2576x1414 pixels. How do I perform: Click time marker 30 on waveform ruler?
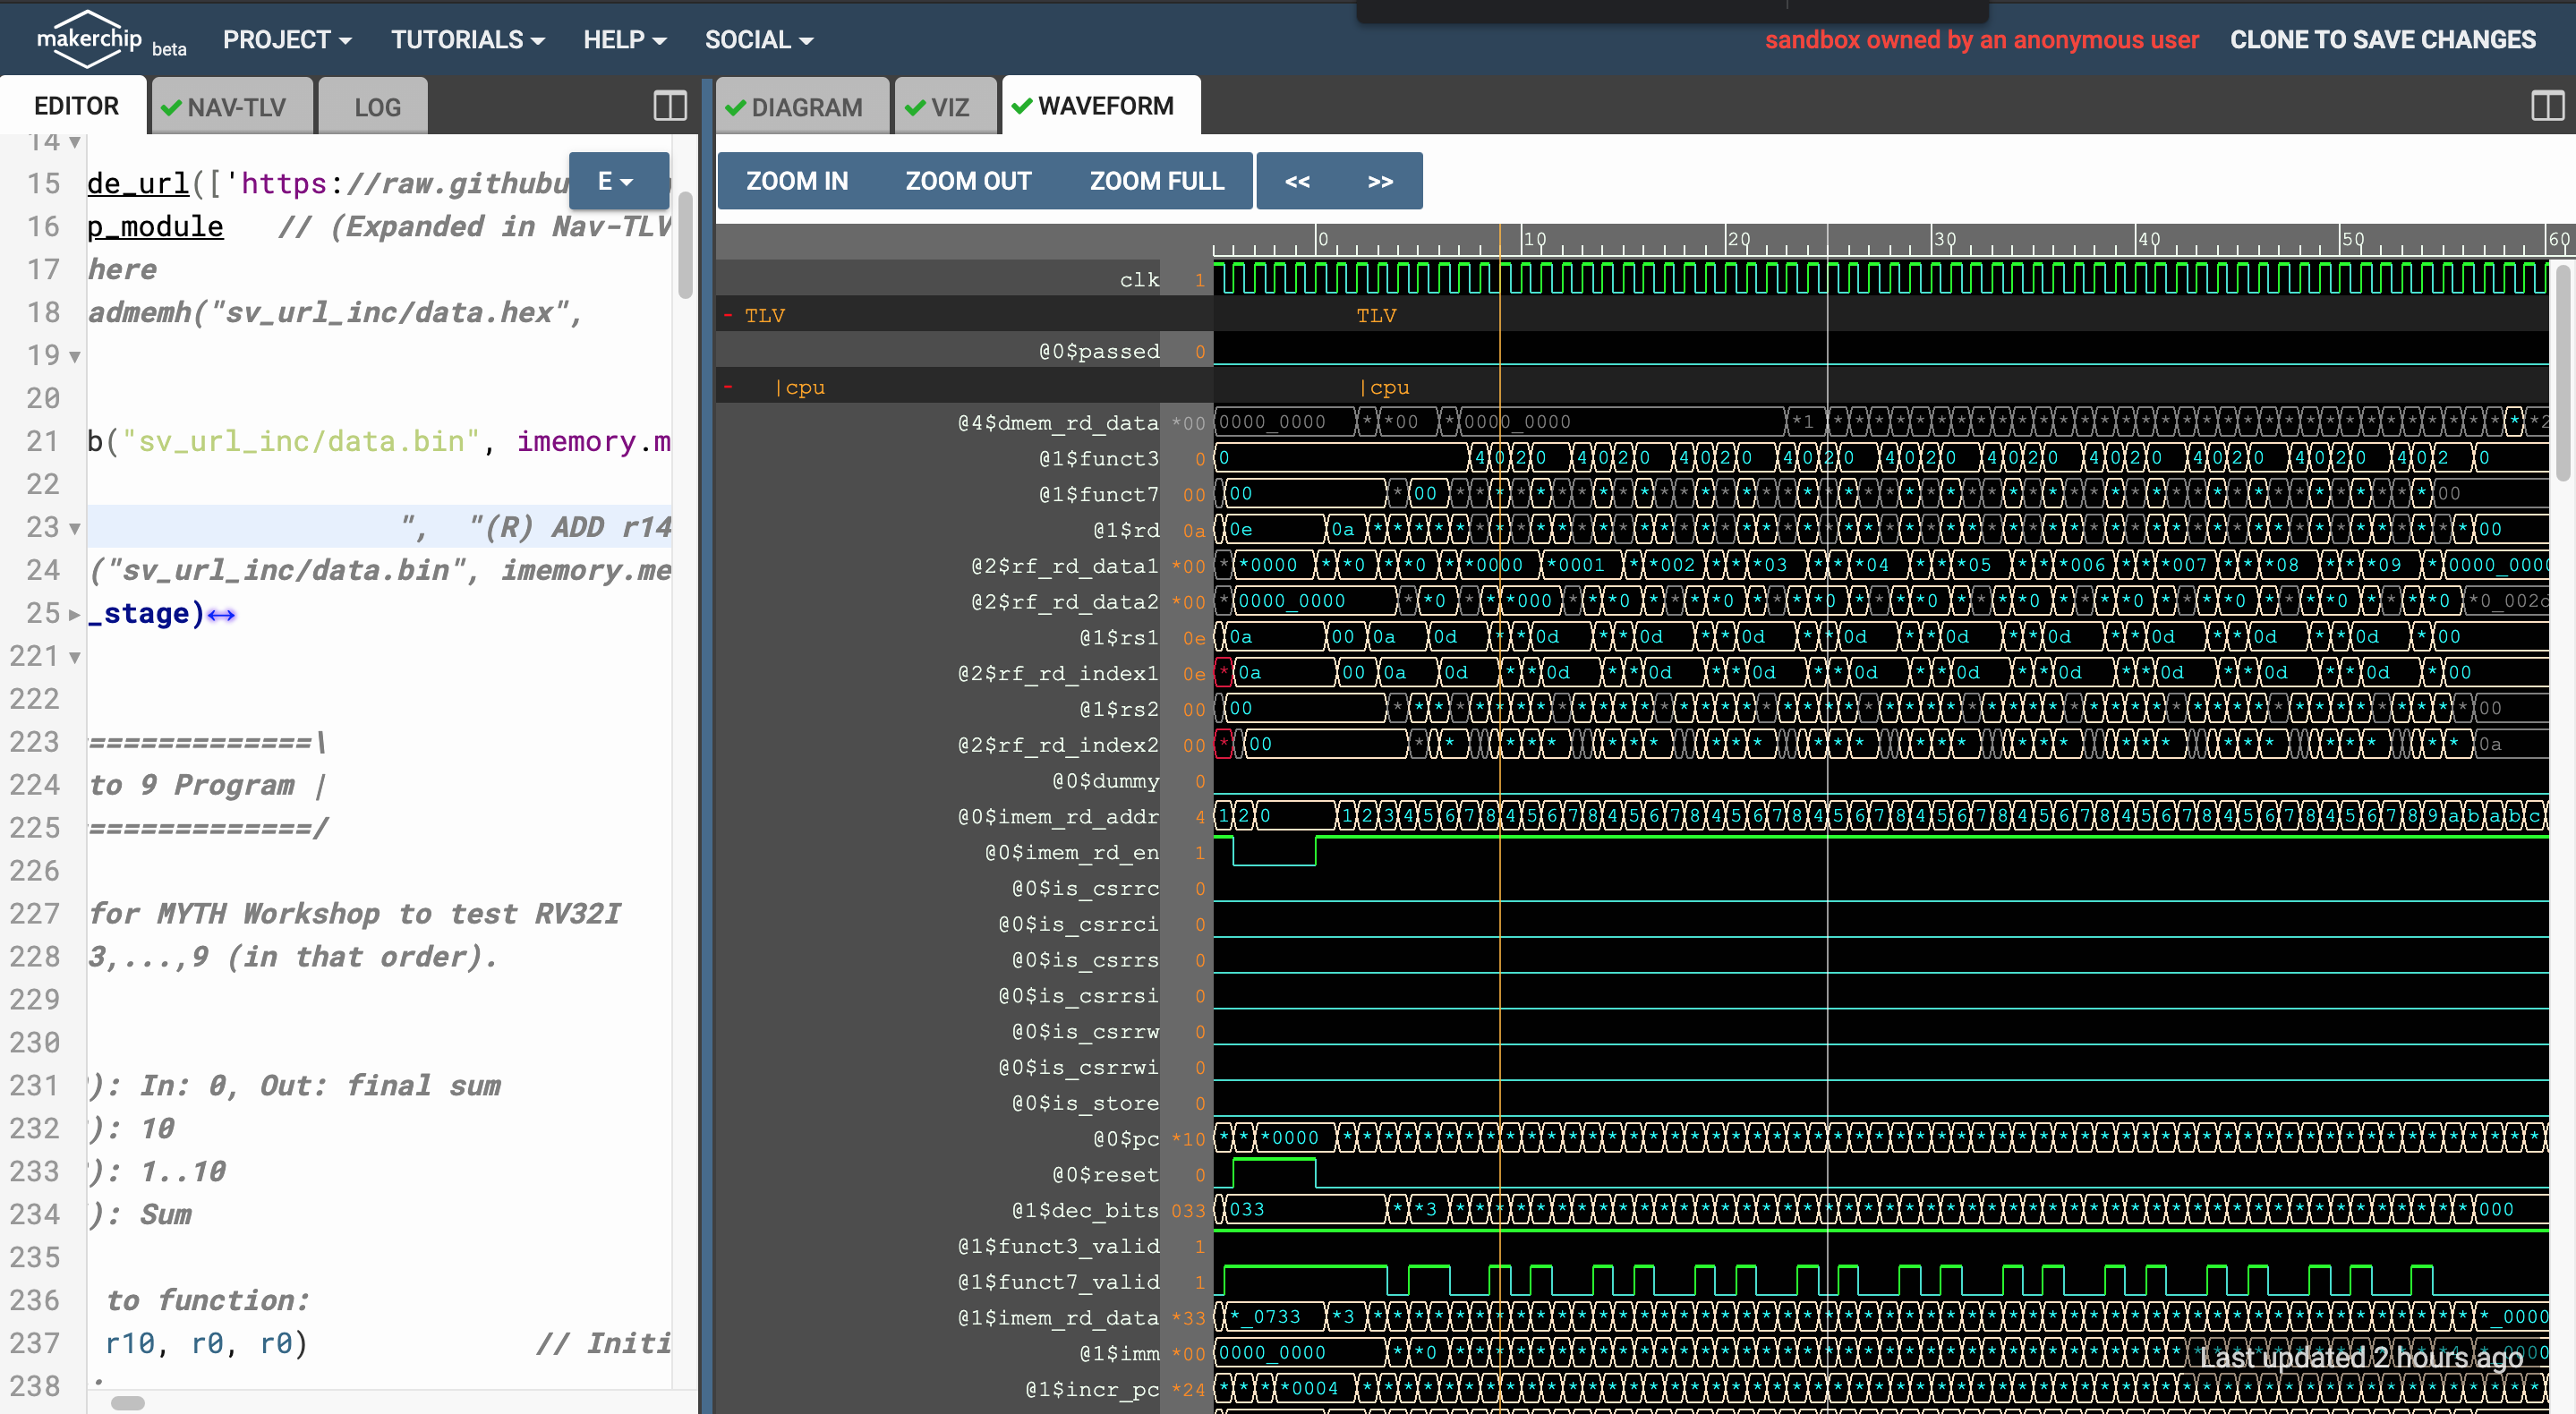tap(1944, 239)
